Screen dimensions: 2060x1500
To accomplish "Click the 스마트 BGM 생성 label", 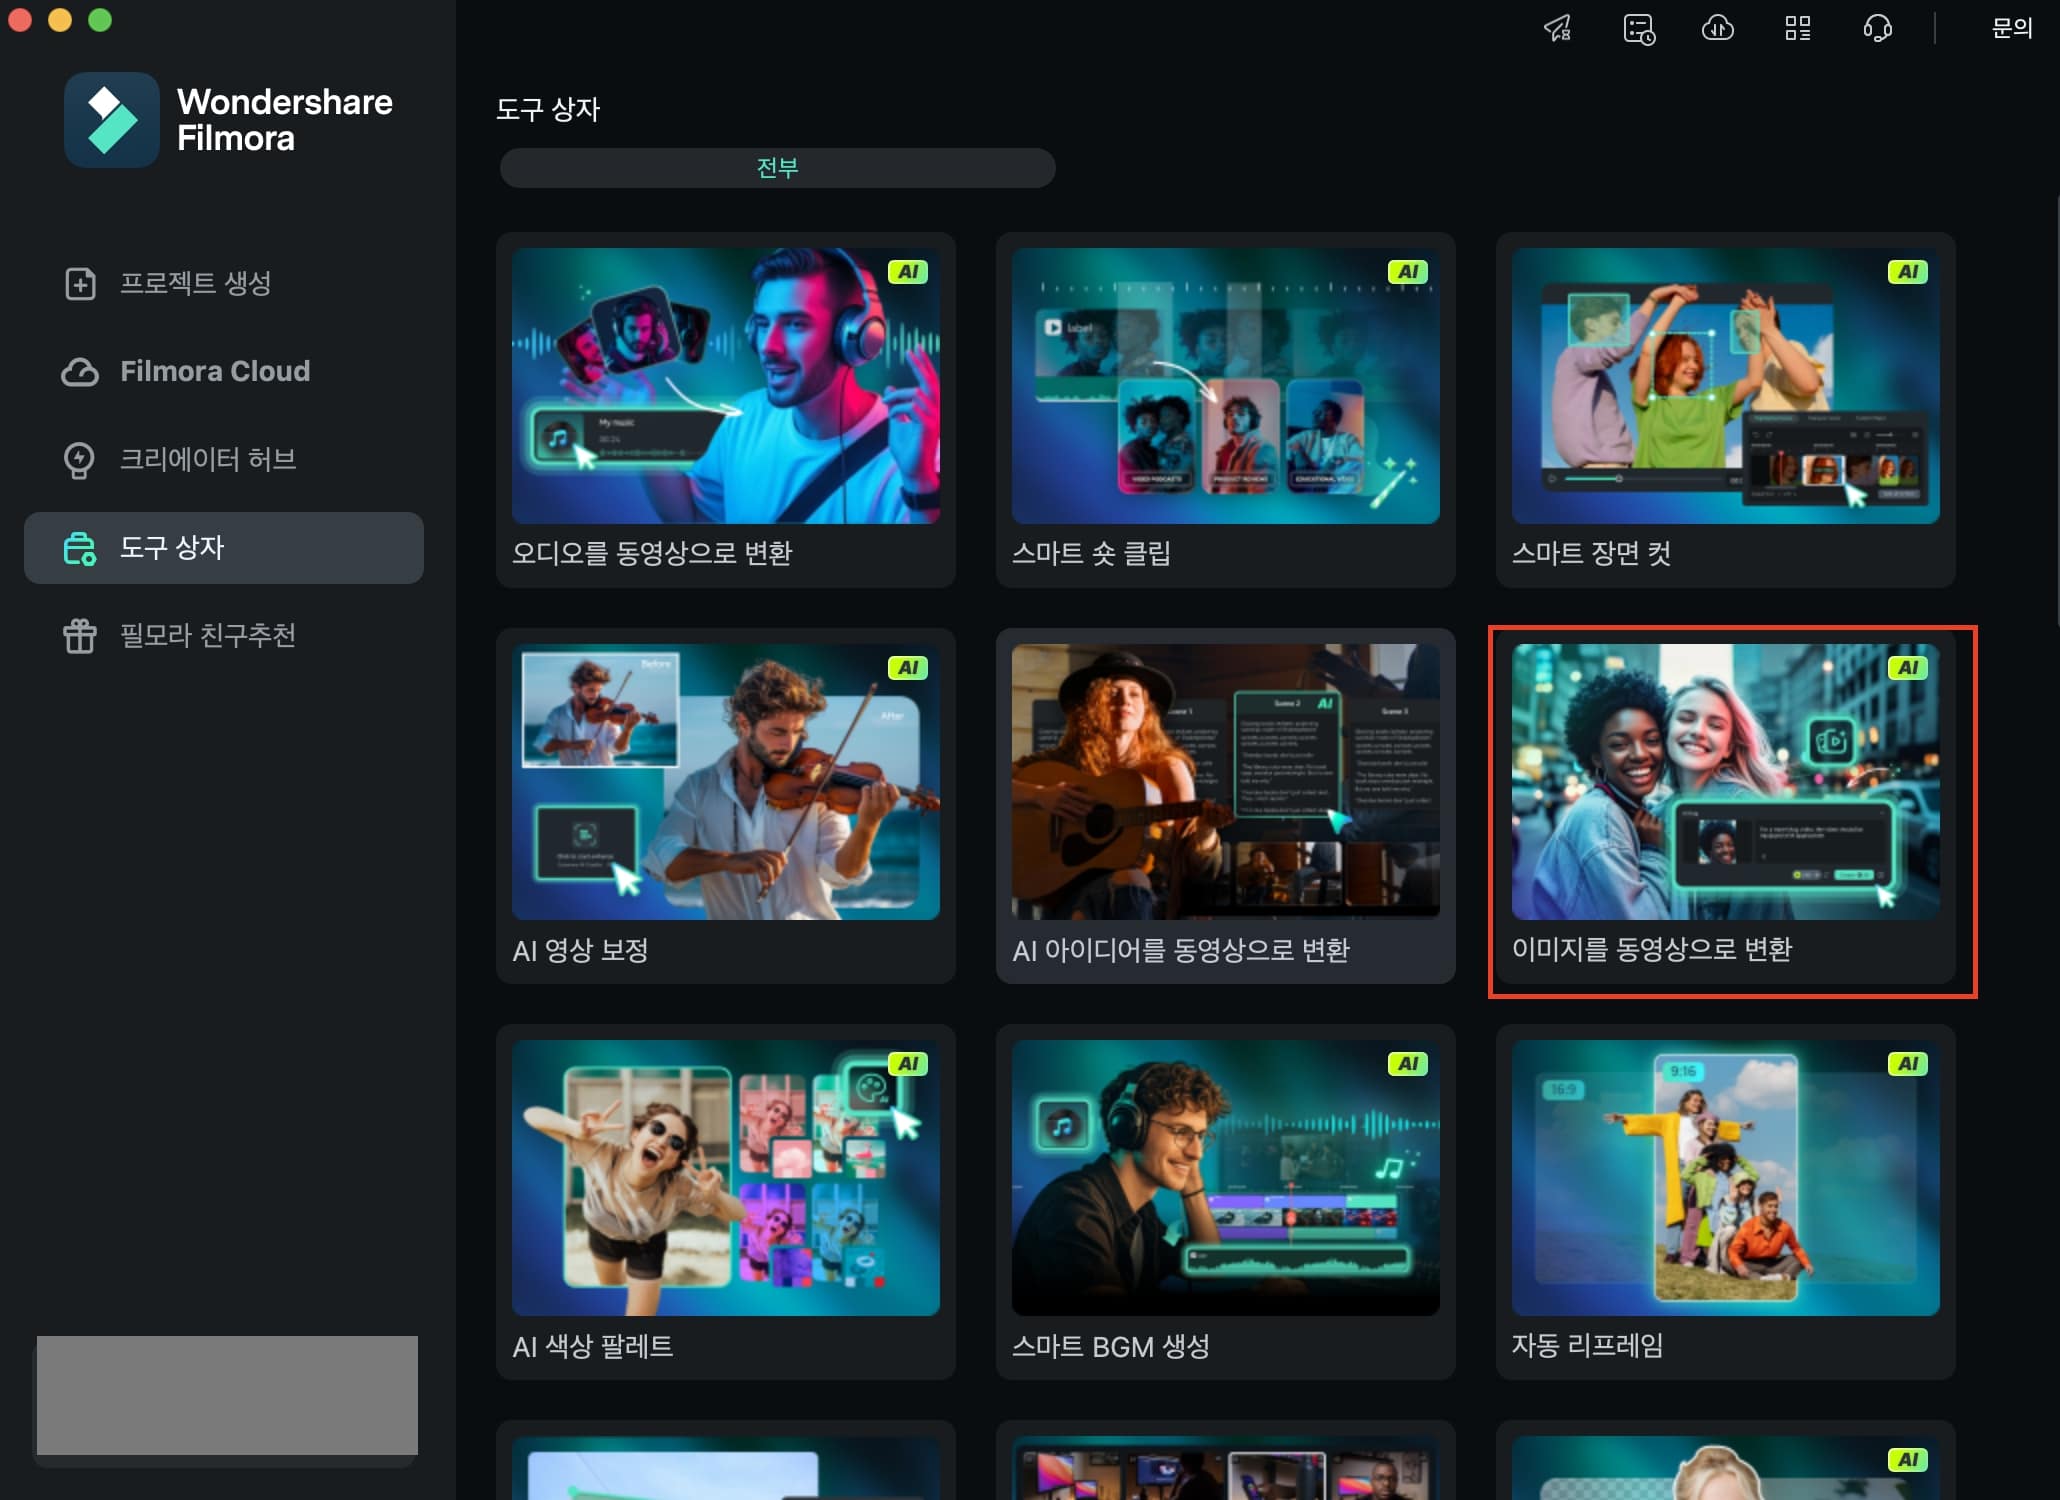I will tap(1111, 1346).
